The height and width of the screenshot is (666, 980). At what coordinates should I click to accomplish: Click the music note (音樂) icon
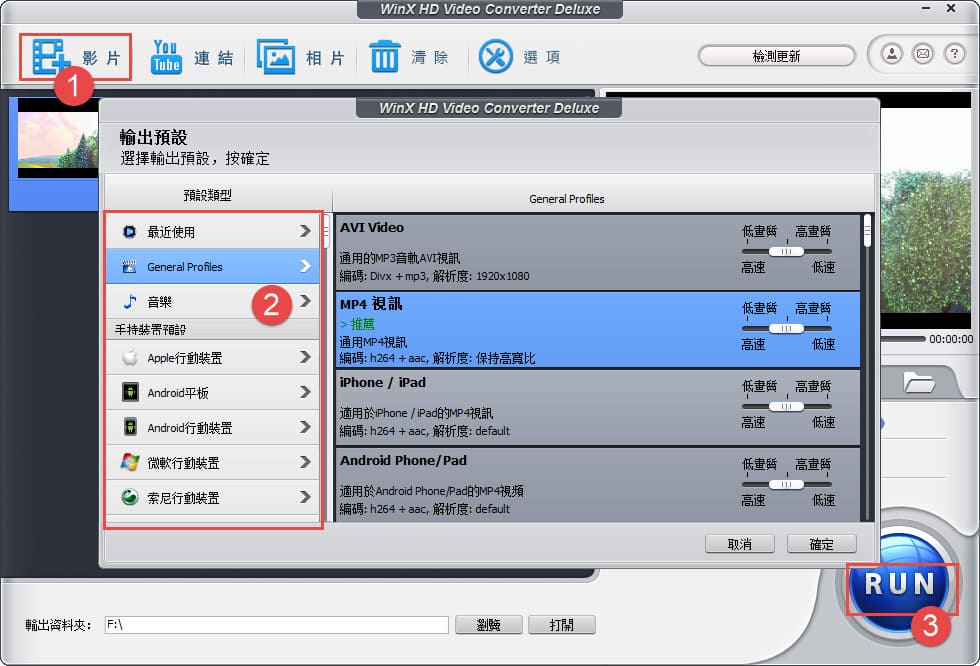point(129,302)
